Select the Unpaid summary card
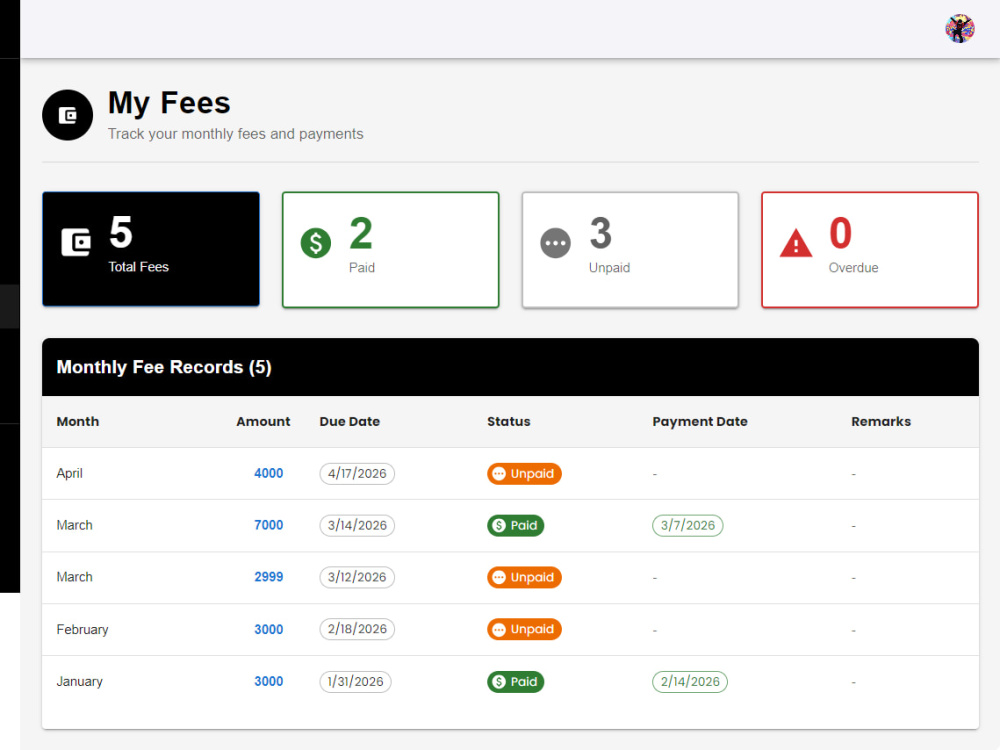Screen dimensions: 1000x750 point(630,249)
